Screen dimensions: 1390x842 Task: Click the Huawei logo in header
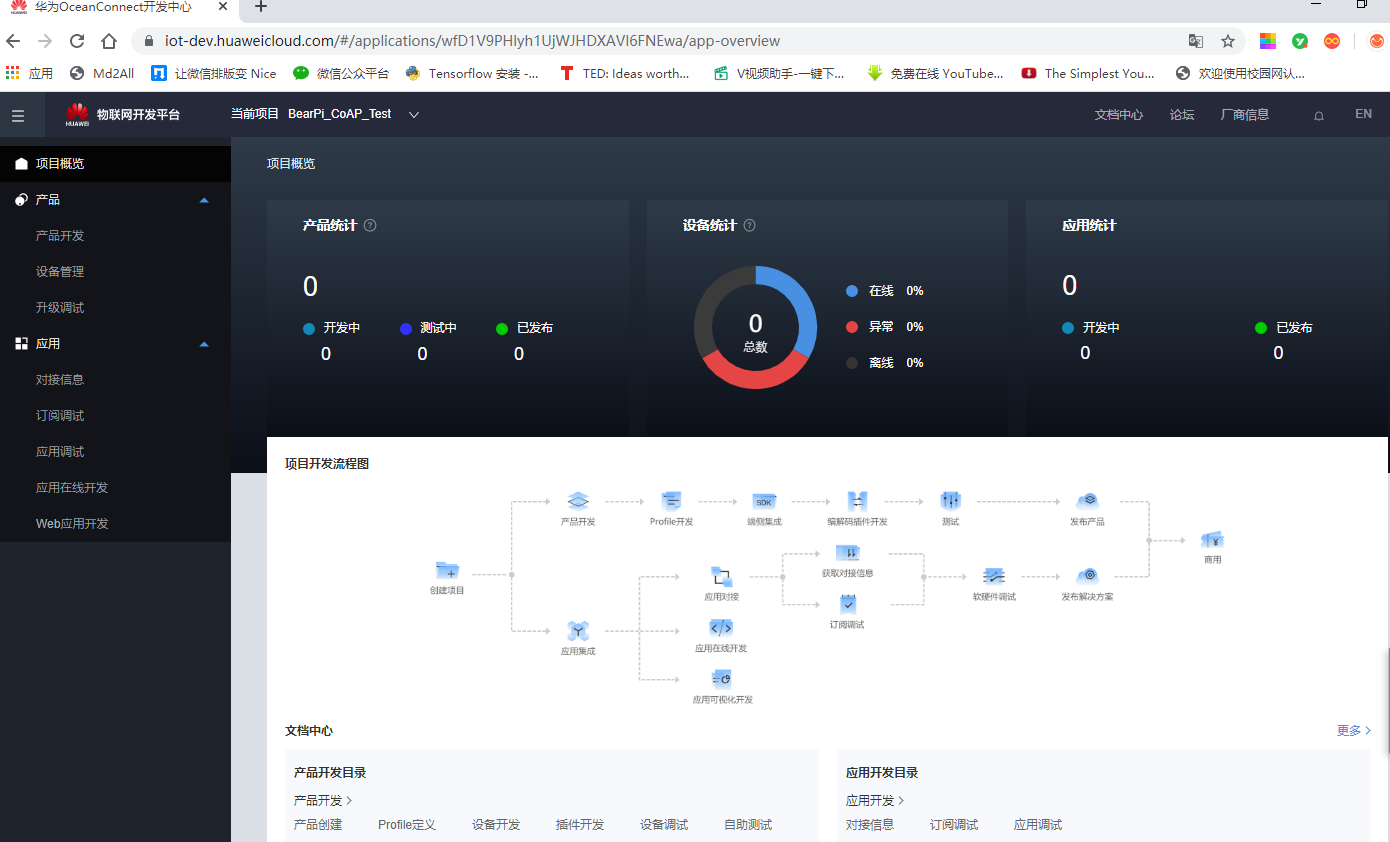pyautogui.click(x=77, y=115)
